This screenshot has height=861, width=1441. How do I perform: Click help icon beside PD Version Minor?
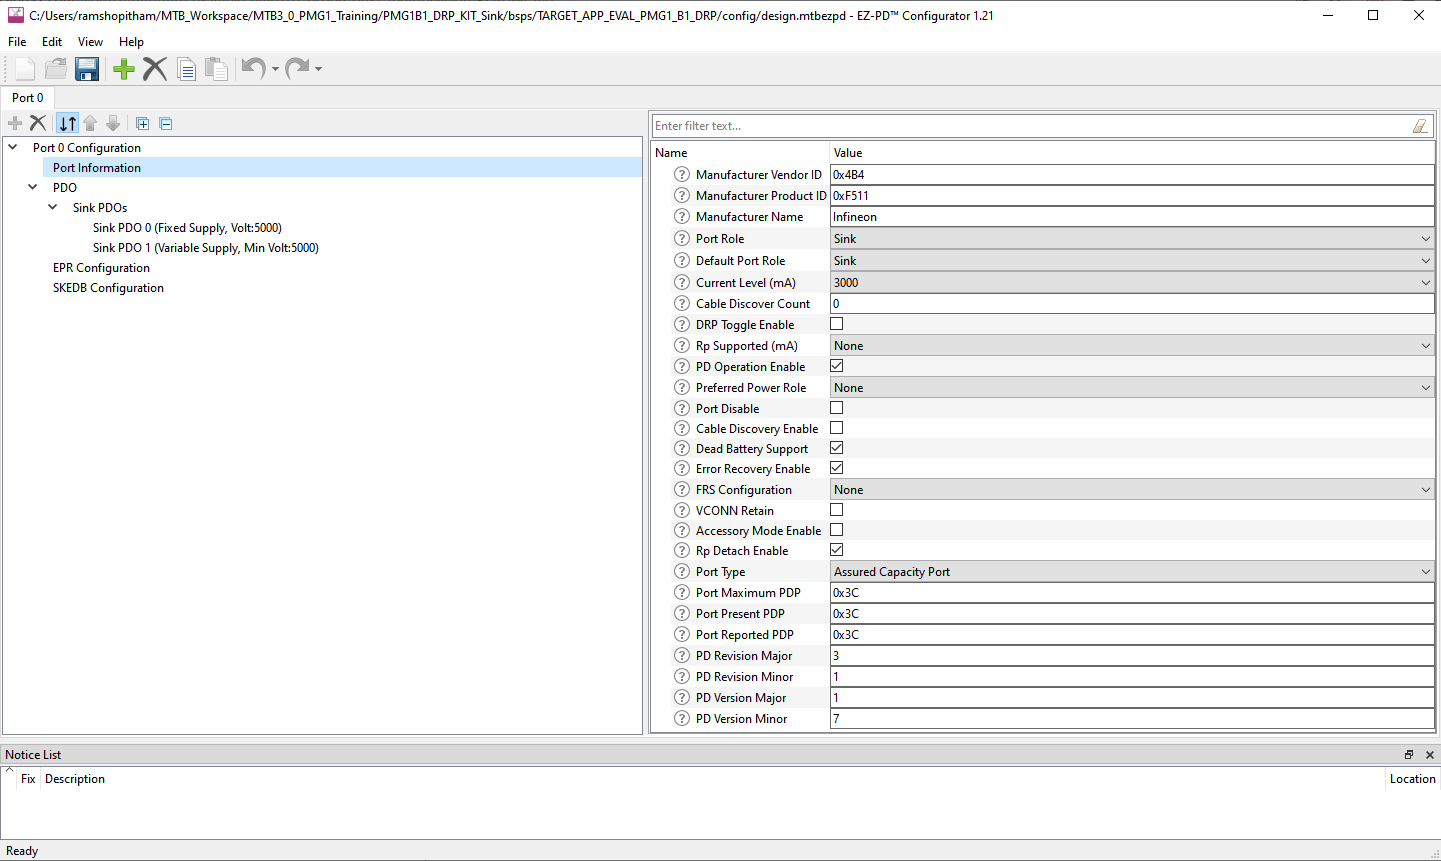click(x=682, y=718)
